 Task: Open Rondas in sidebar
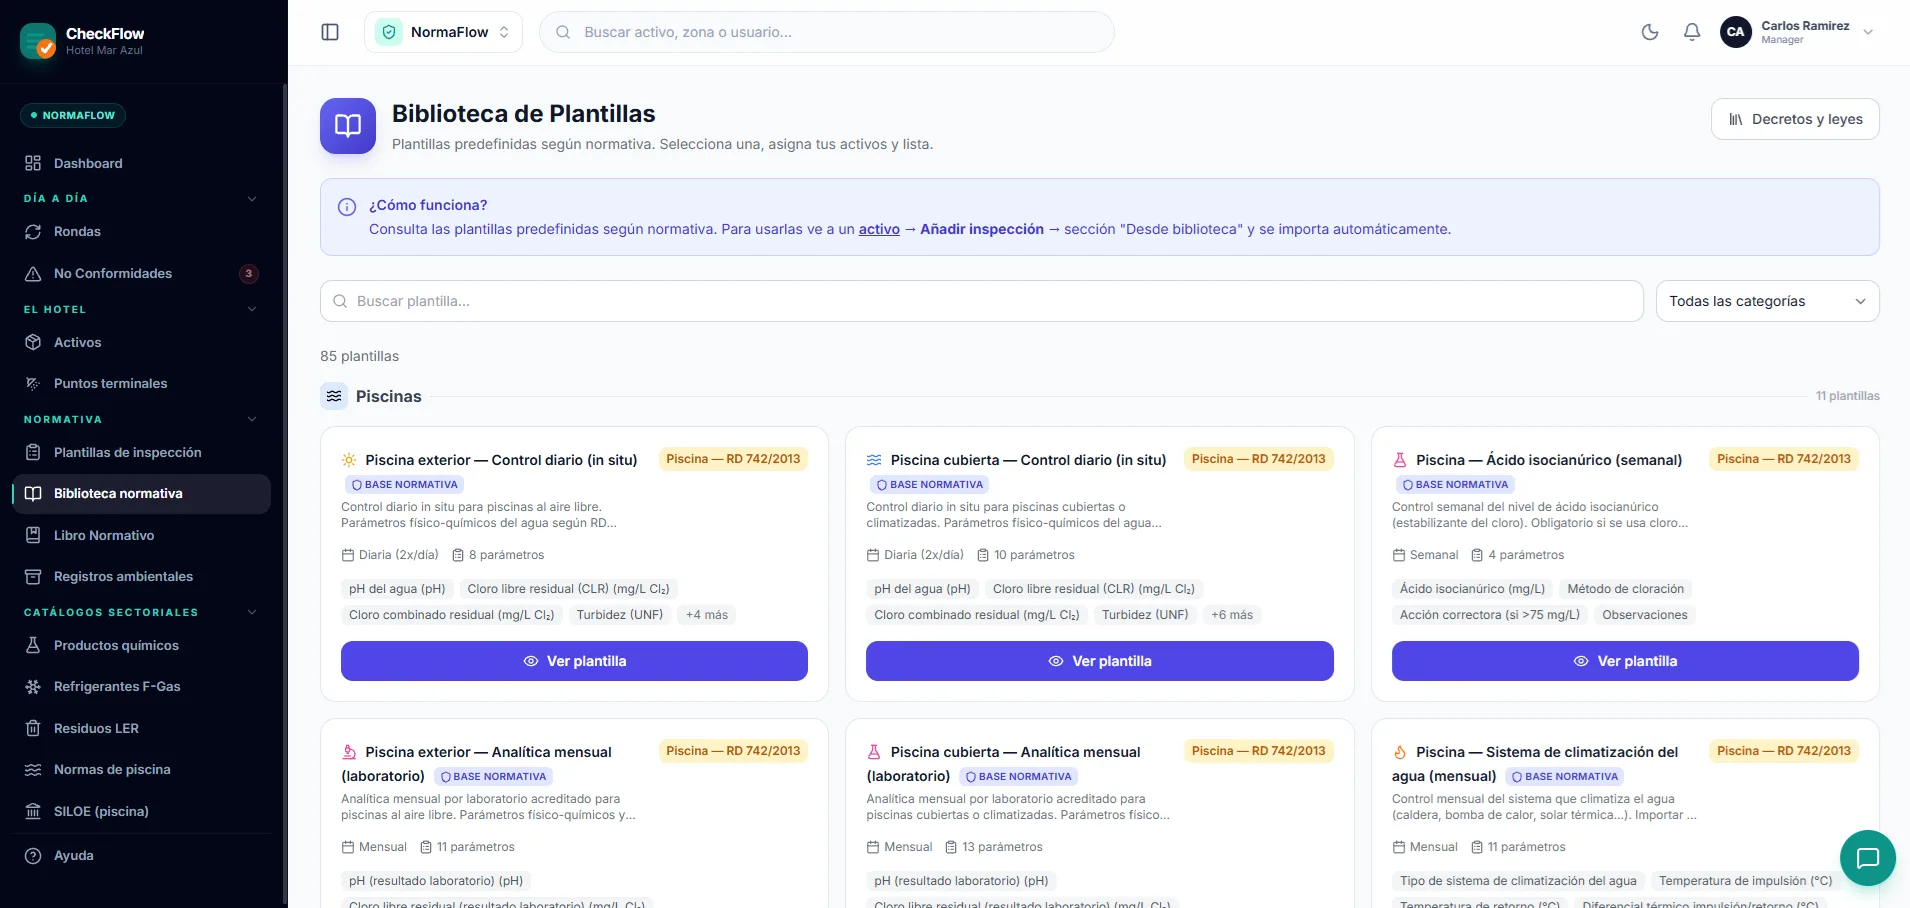pos(142,232)
